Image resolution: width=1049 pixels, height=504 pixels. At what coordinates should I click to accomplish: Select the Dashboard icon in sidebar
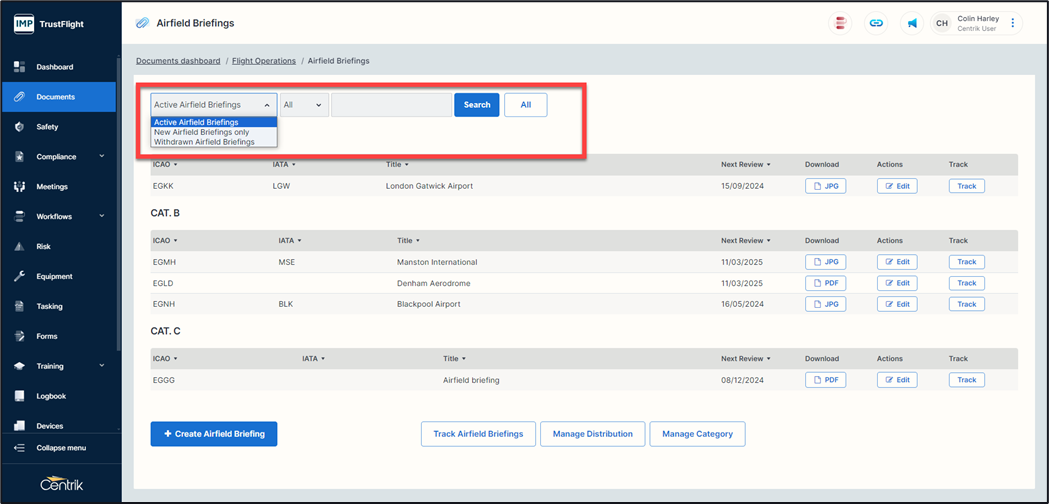point(19,67)
